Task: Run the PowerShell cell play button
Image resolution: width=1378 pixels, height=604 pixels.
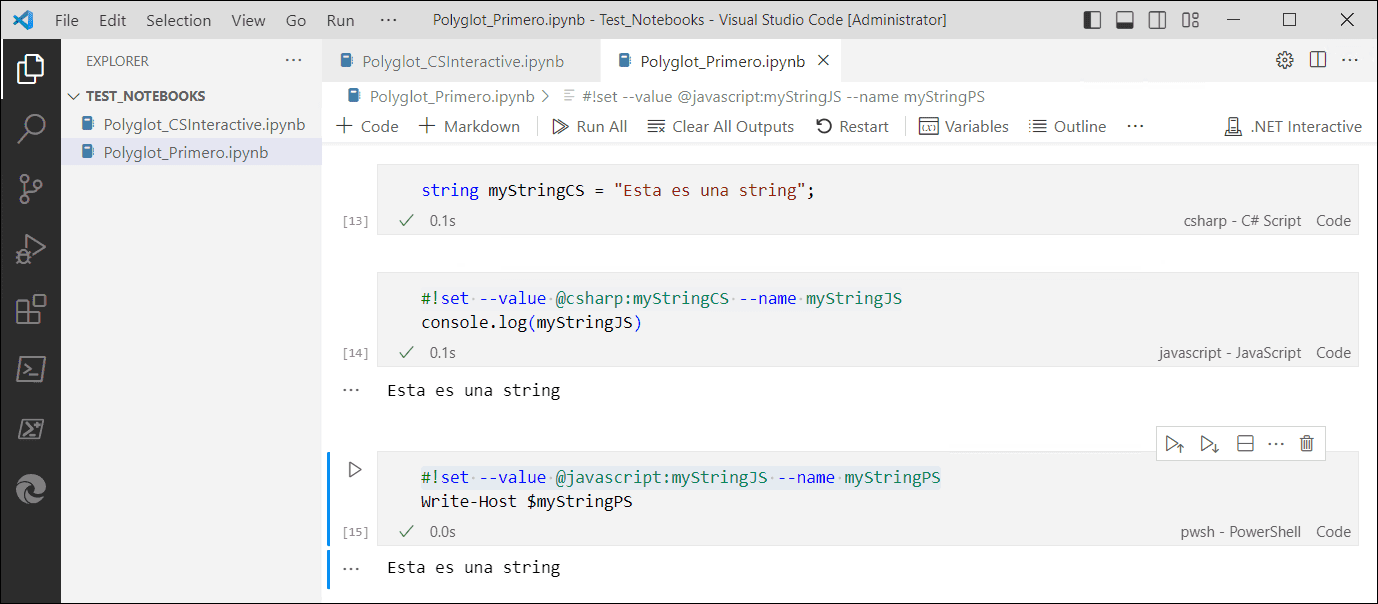Action: 354,470
